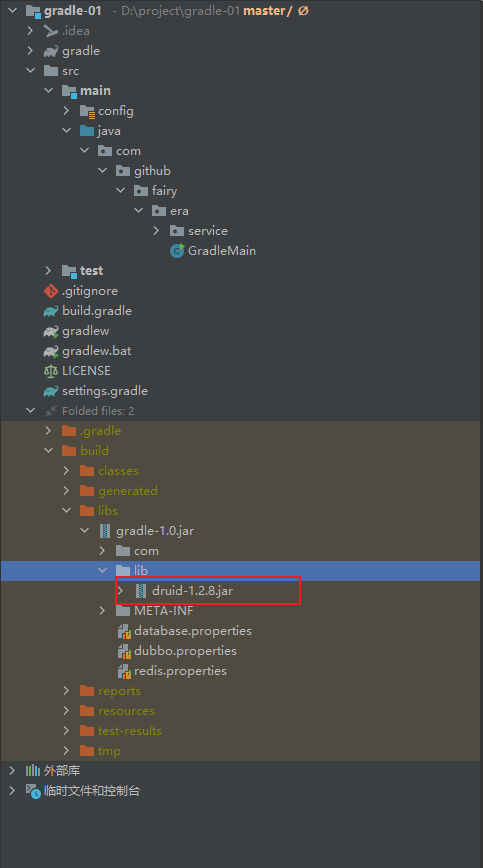Click the druid-1.2.8.jar archive icon
The image size is (483, 868).
141,591
